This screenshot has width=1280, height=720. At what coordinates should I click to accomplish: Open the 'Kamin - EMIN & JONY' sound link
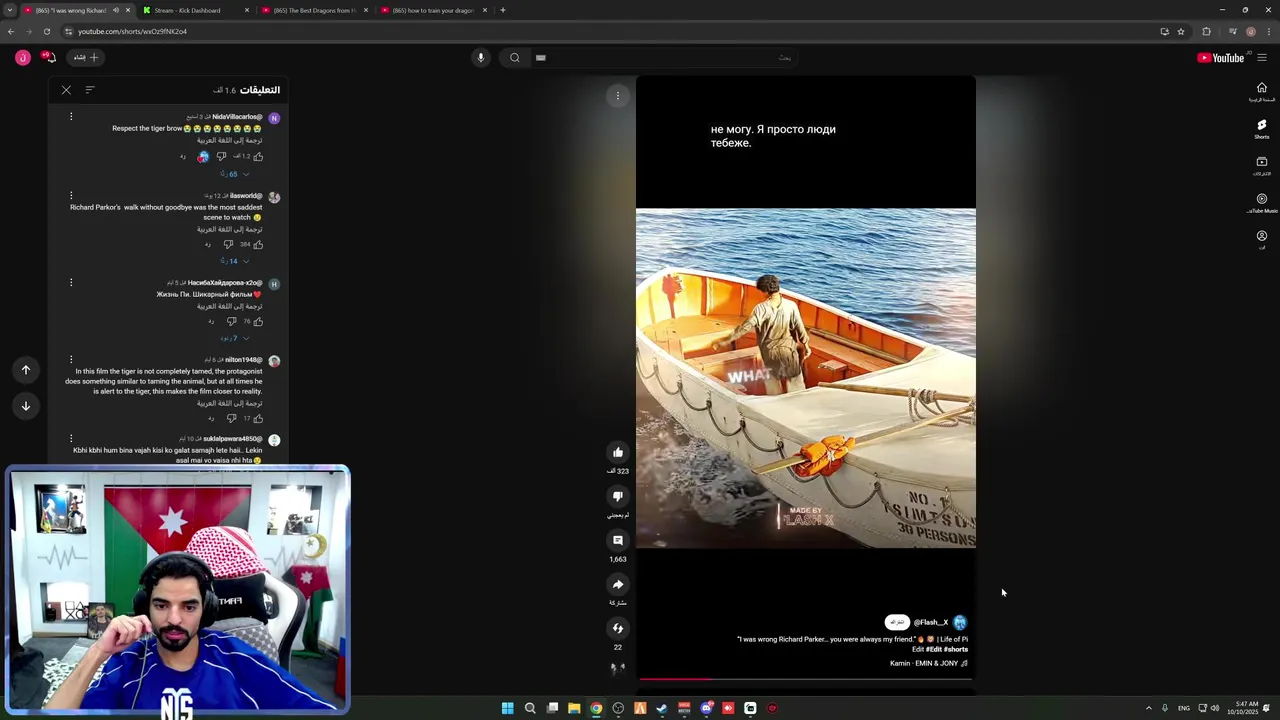[x=929, y=663]
